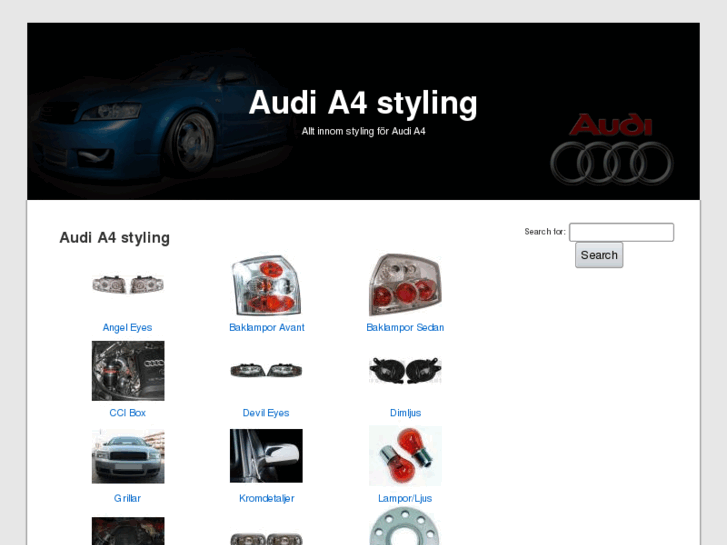Open the Angel Eyes headlights thumbnail
This screenshot has width=727, height=545.
pyautogui.click(x=128, y=284)
